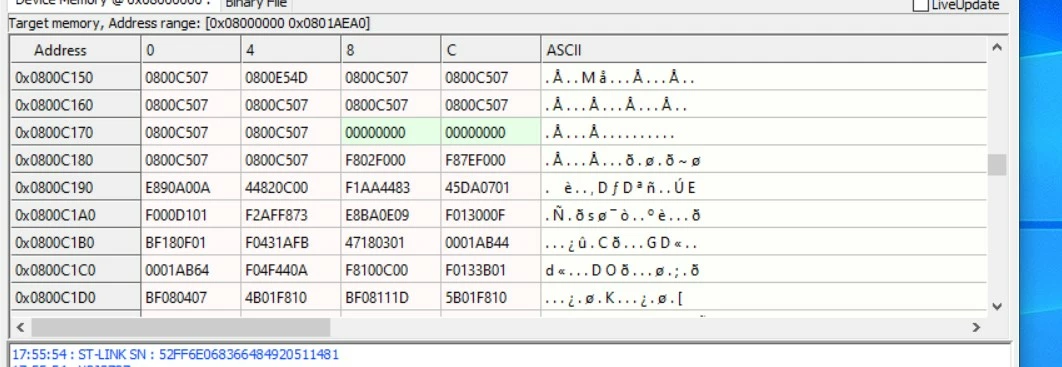The height and width of the screenshot is (367, 1062).
Task: Click the ASCII cell in row 0x0800C190
Action: click(x=763, y=188)
